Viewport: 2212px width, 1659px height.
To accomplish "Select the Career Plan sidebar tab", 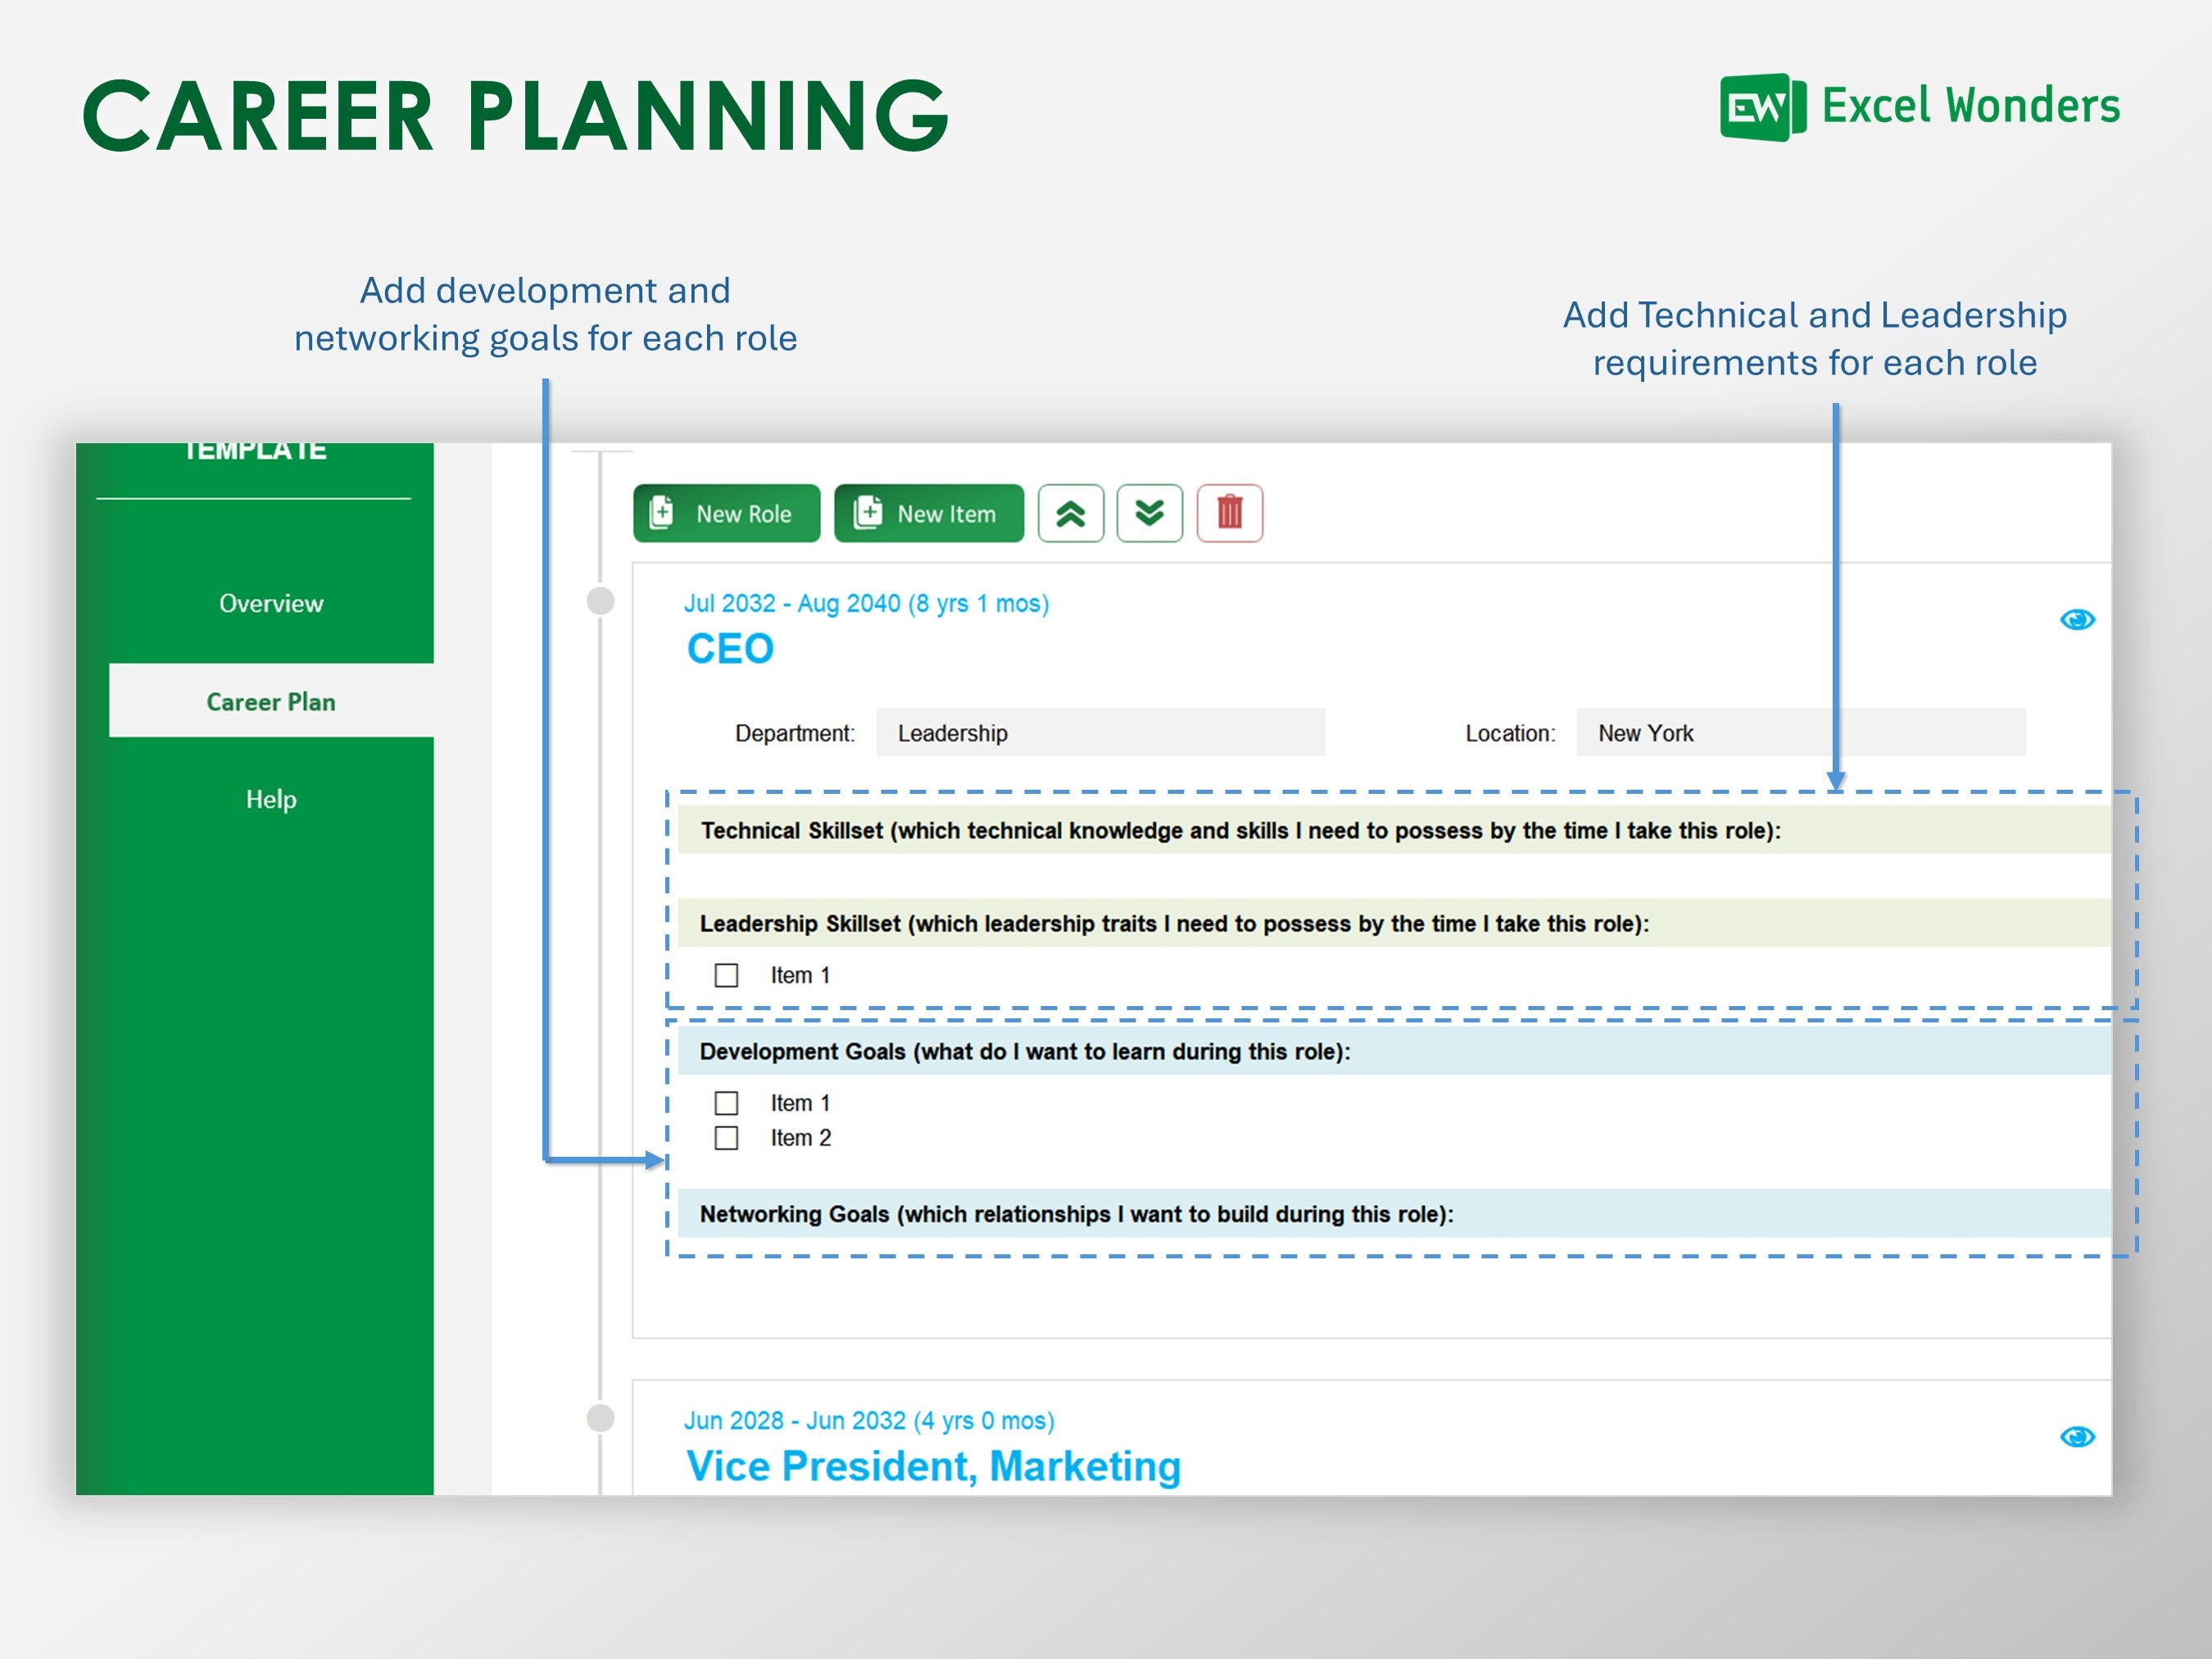I will click(x=271, y=701).
